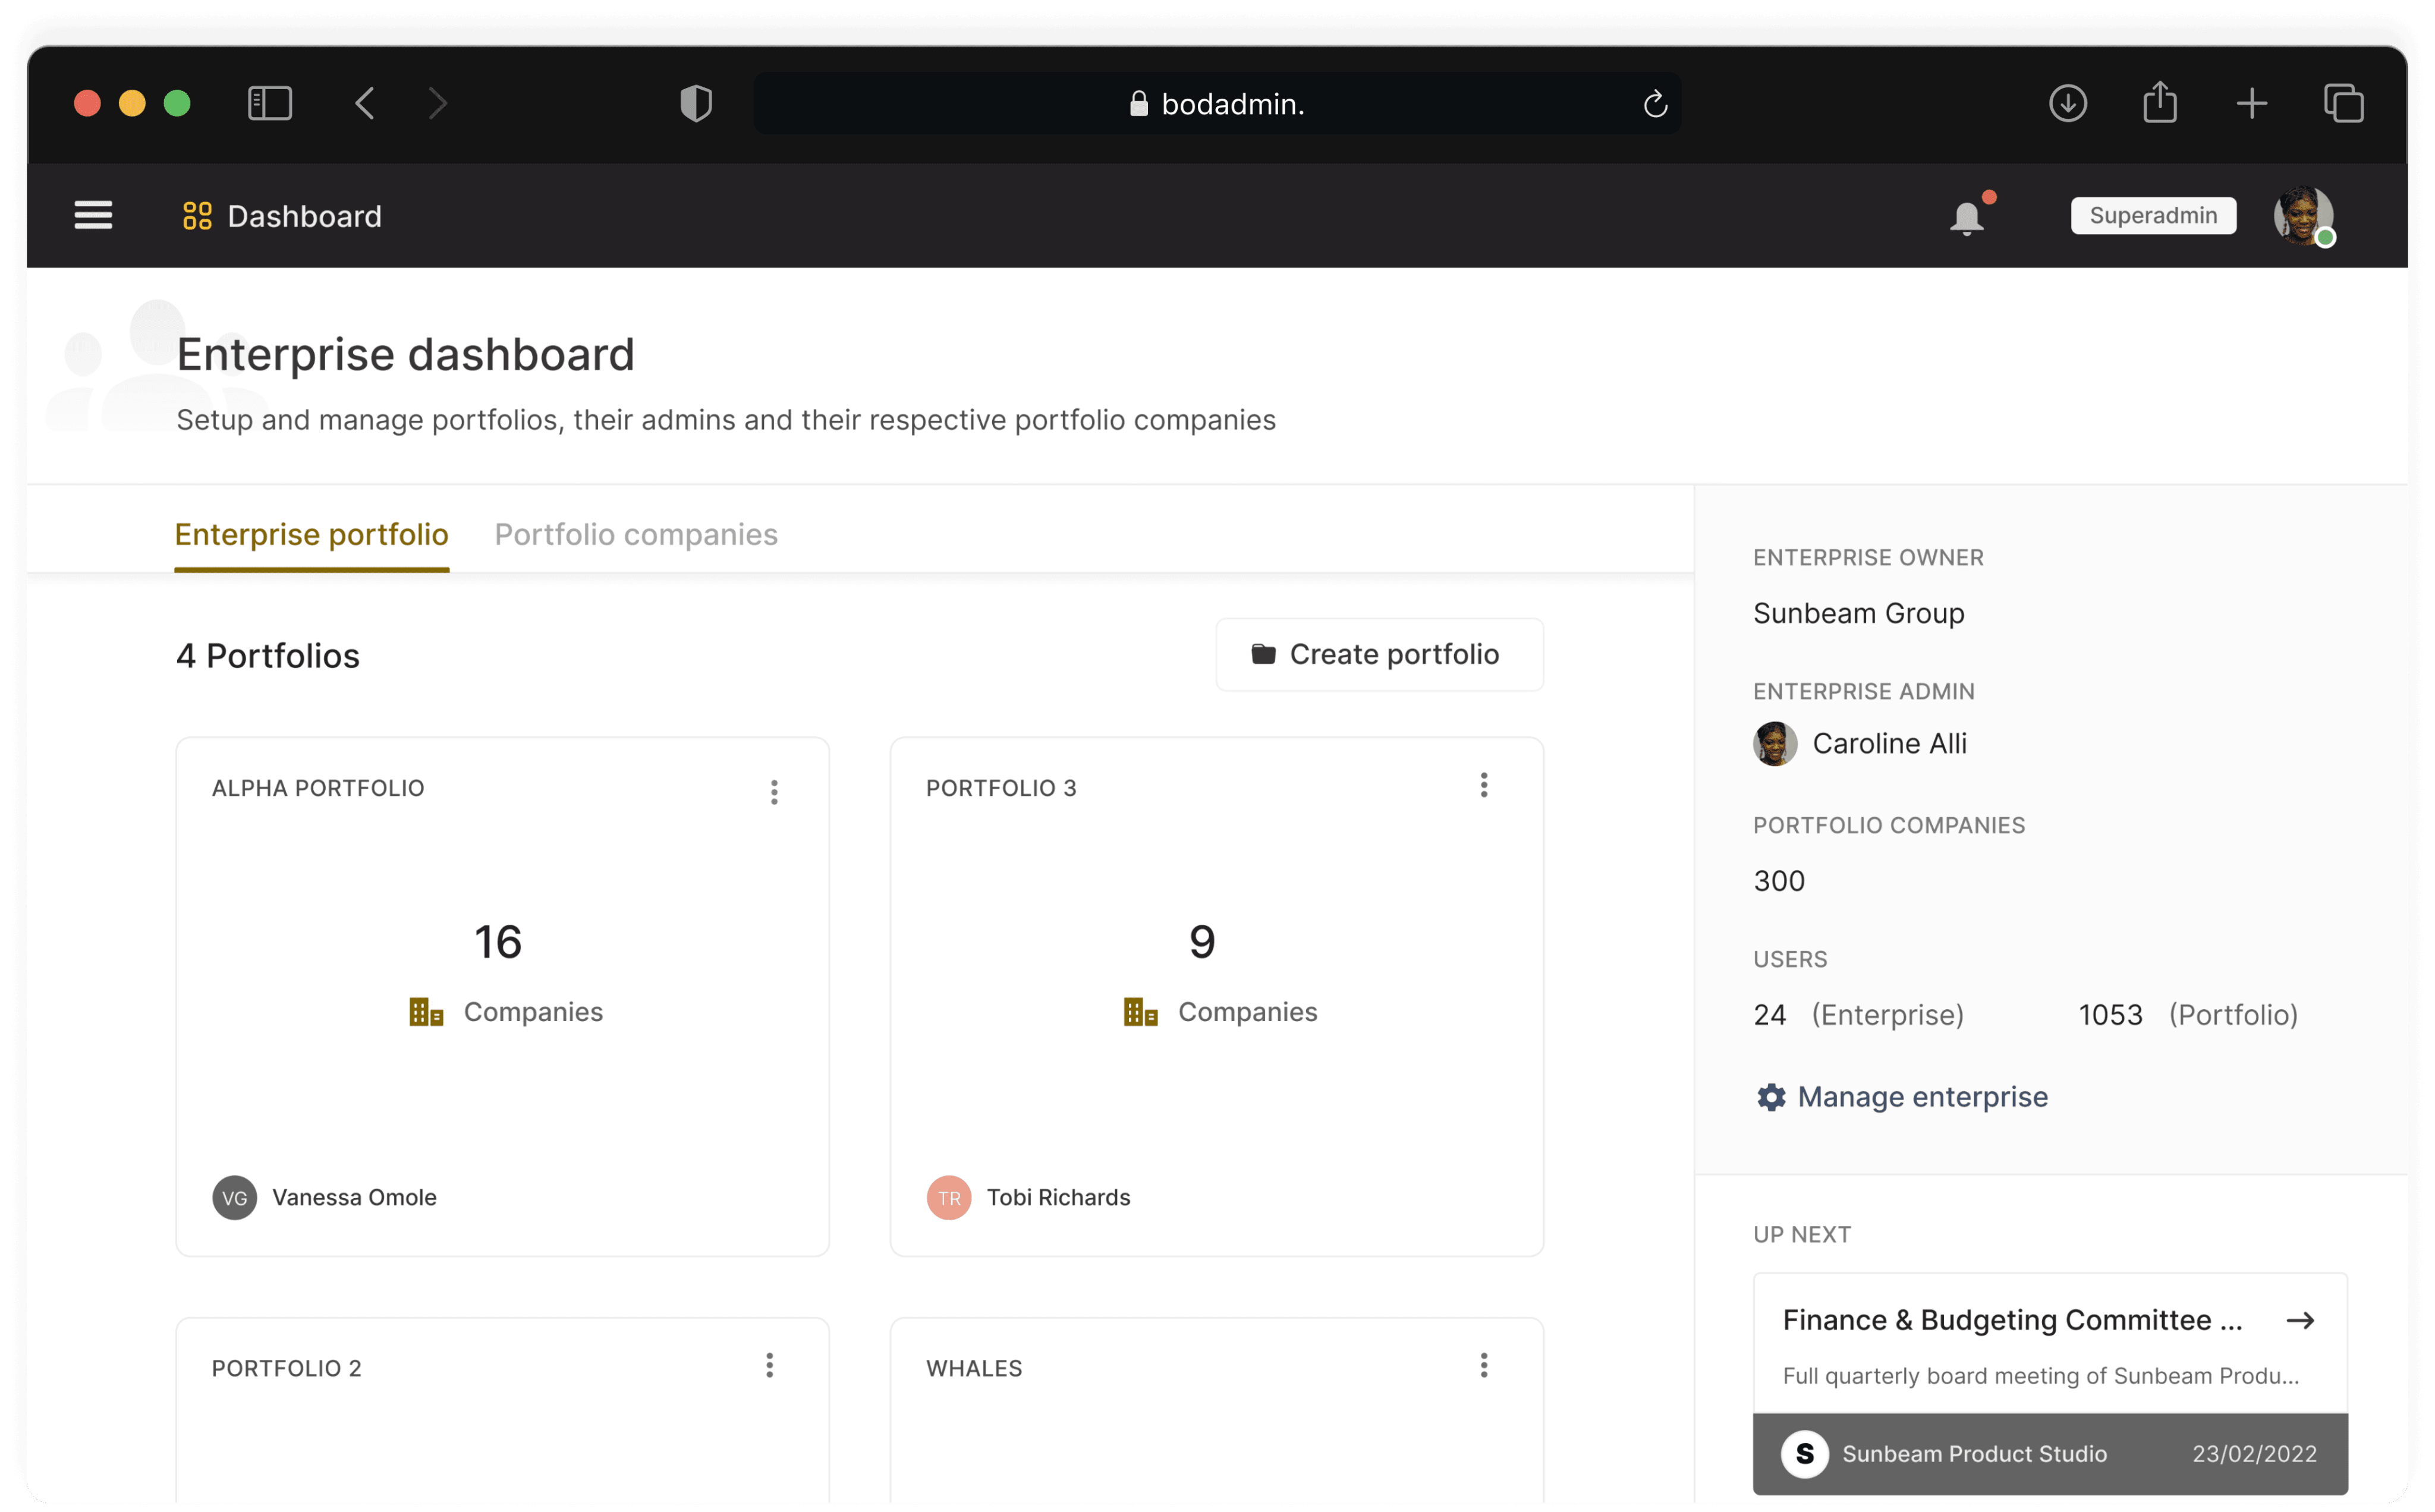Open Alpha Portfolio options menu
The image size is (2435, 1512).
(x=774, y=792)
